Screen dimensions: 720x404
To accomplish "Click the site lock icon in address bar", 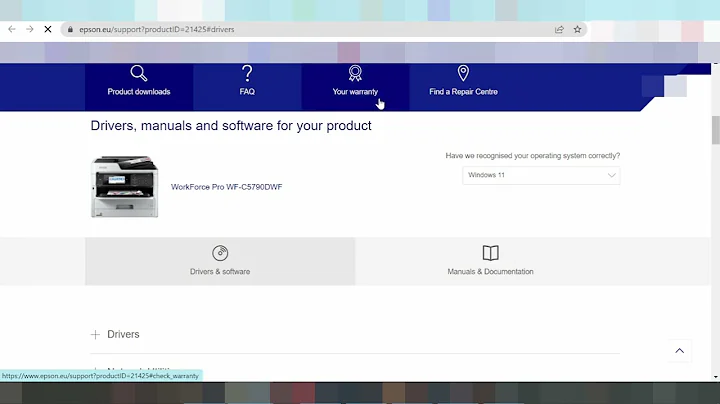I will coord(70,29).
